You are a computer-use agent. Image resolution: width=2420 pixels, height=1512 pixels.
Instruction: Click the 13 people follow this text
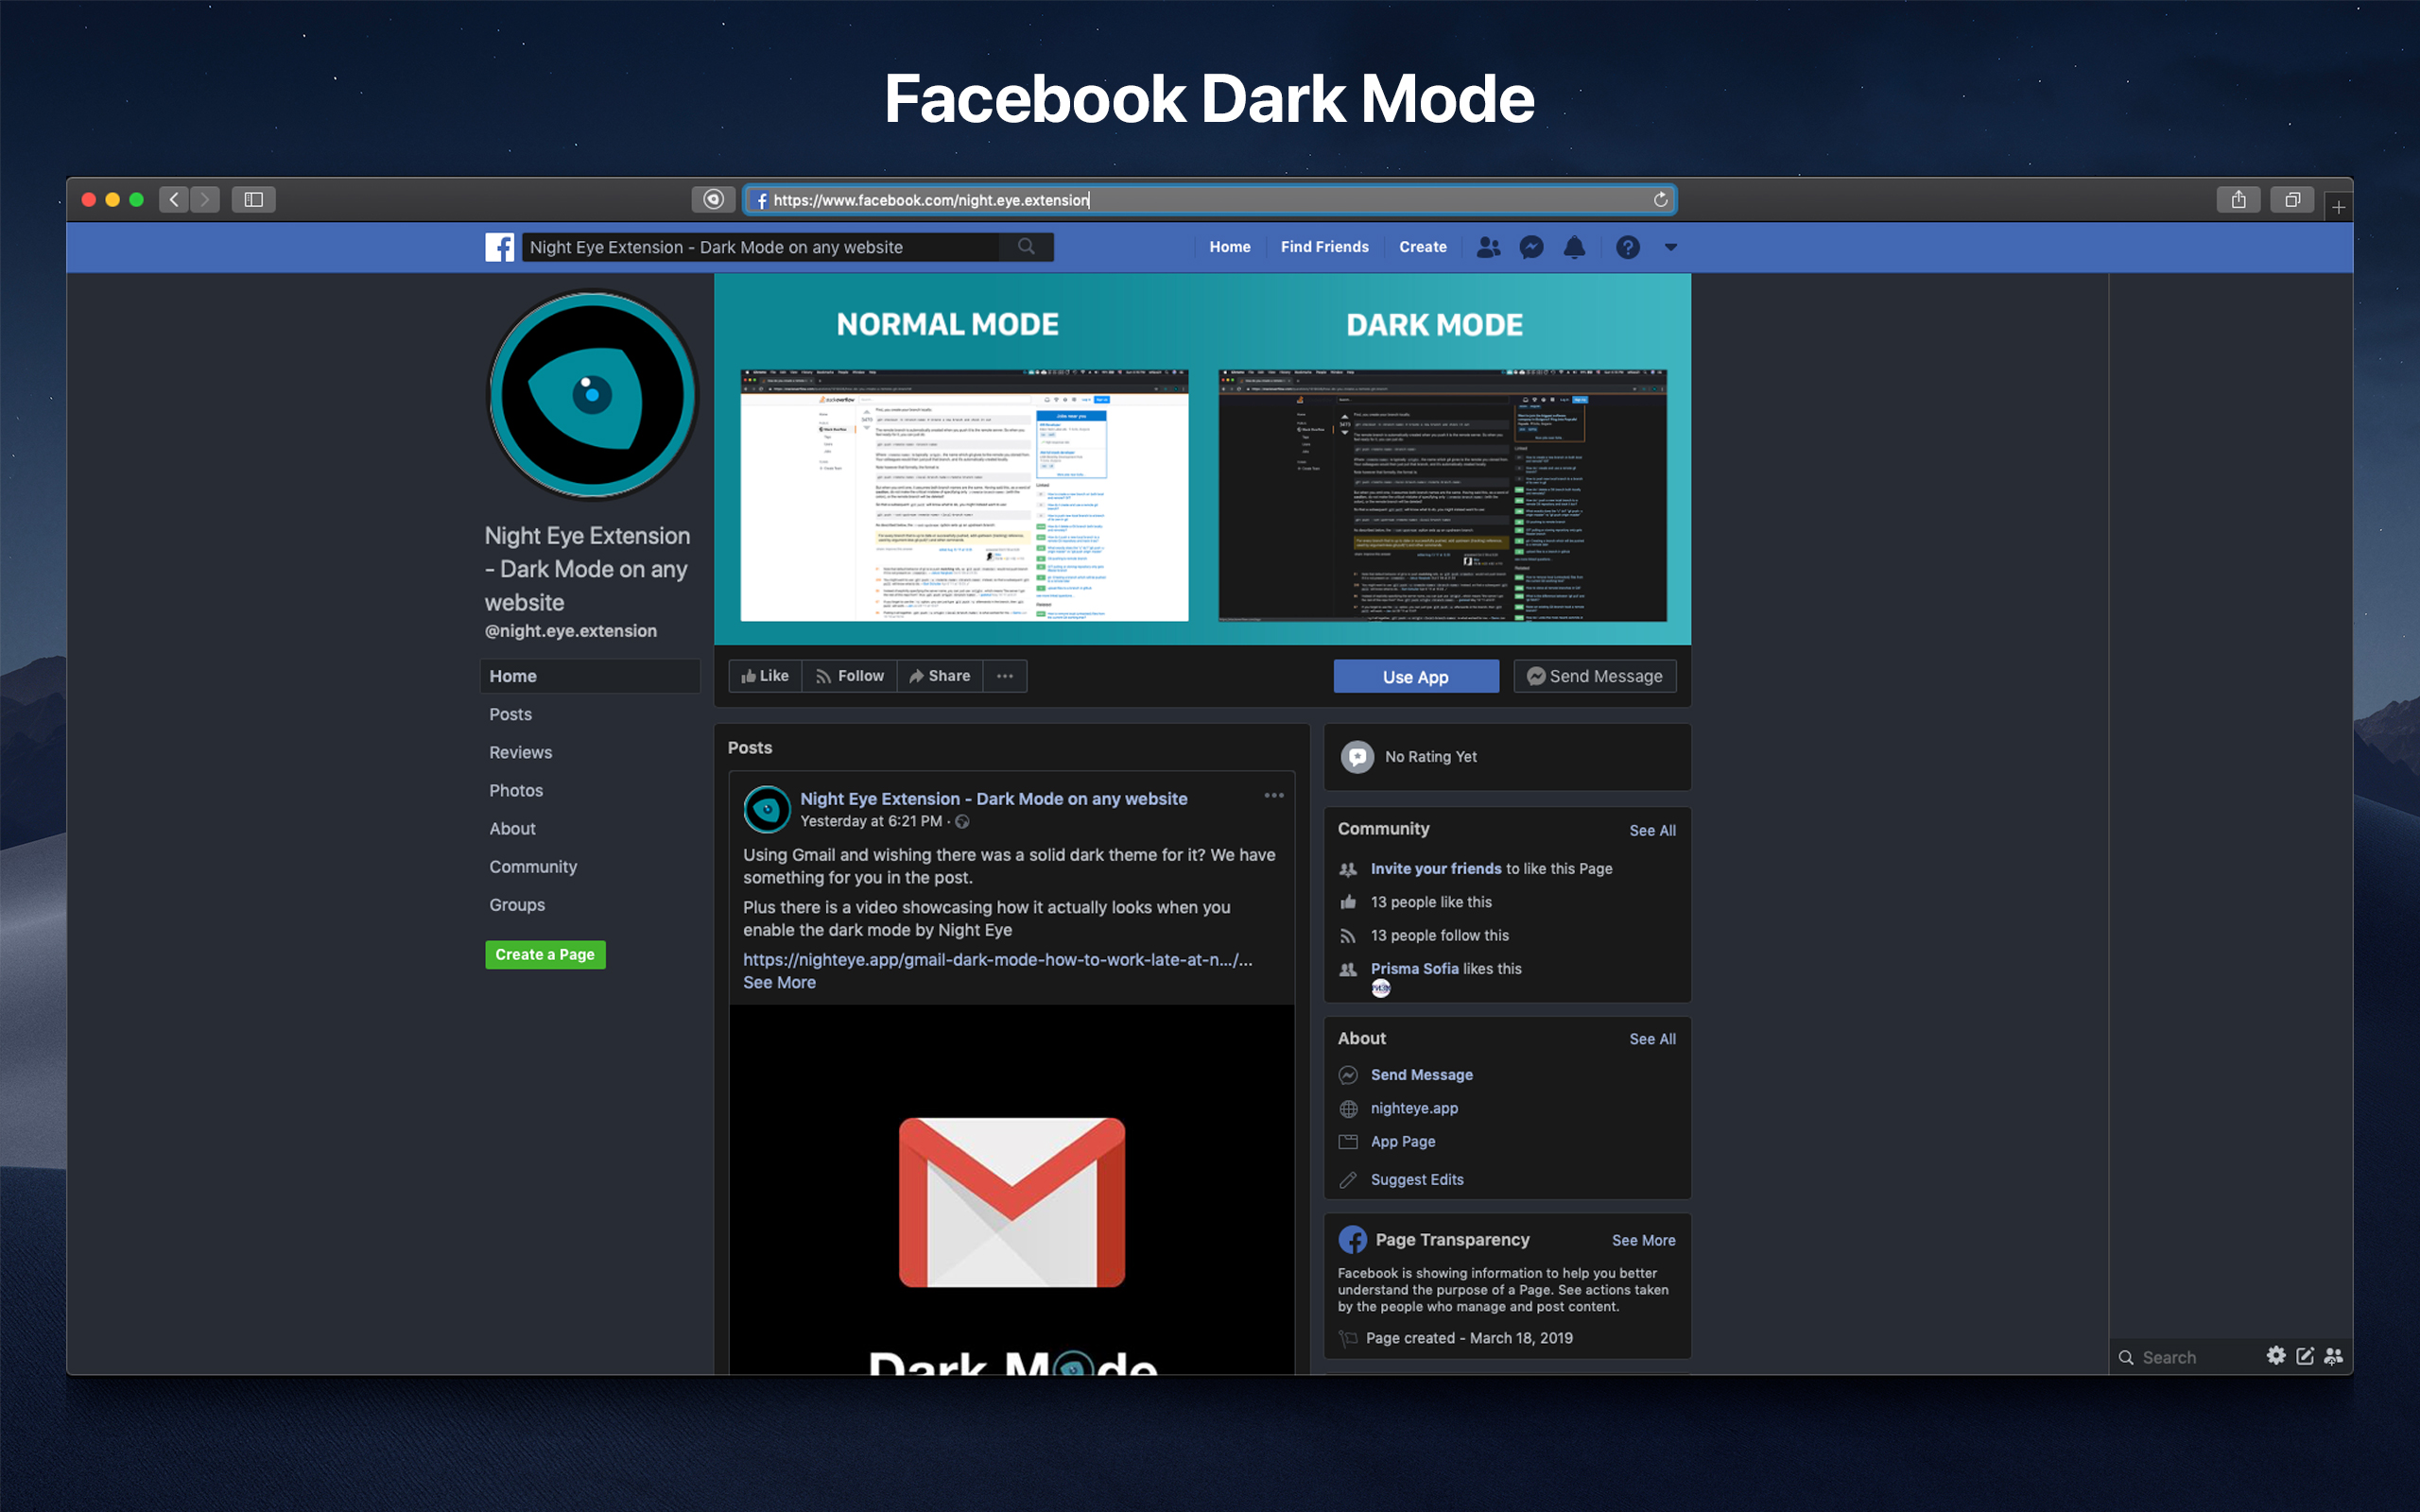[x=1440, y=935]
